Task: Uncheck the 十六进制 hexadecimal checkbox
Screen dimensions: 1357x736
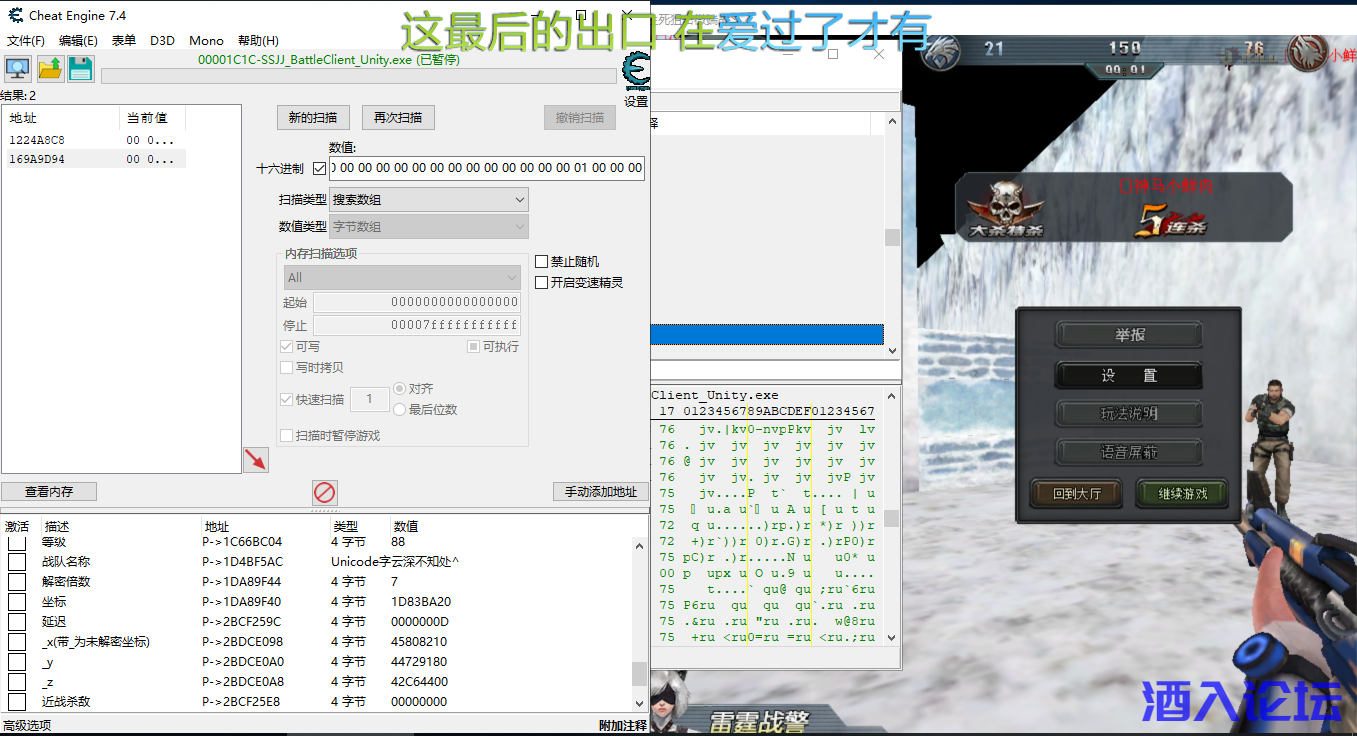Action: 319,168
